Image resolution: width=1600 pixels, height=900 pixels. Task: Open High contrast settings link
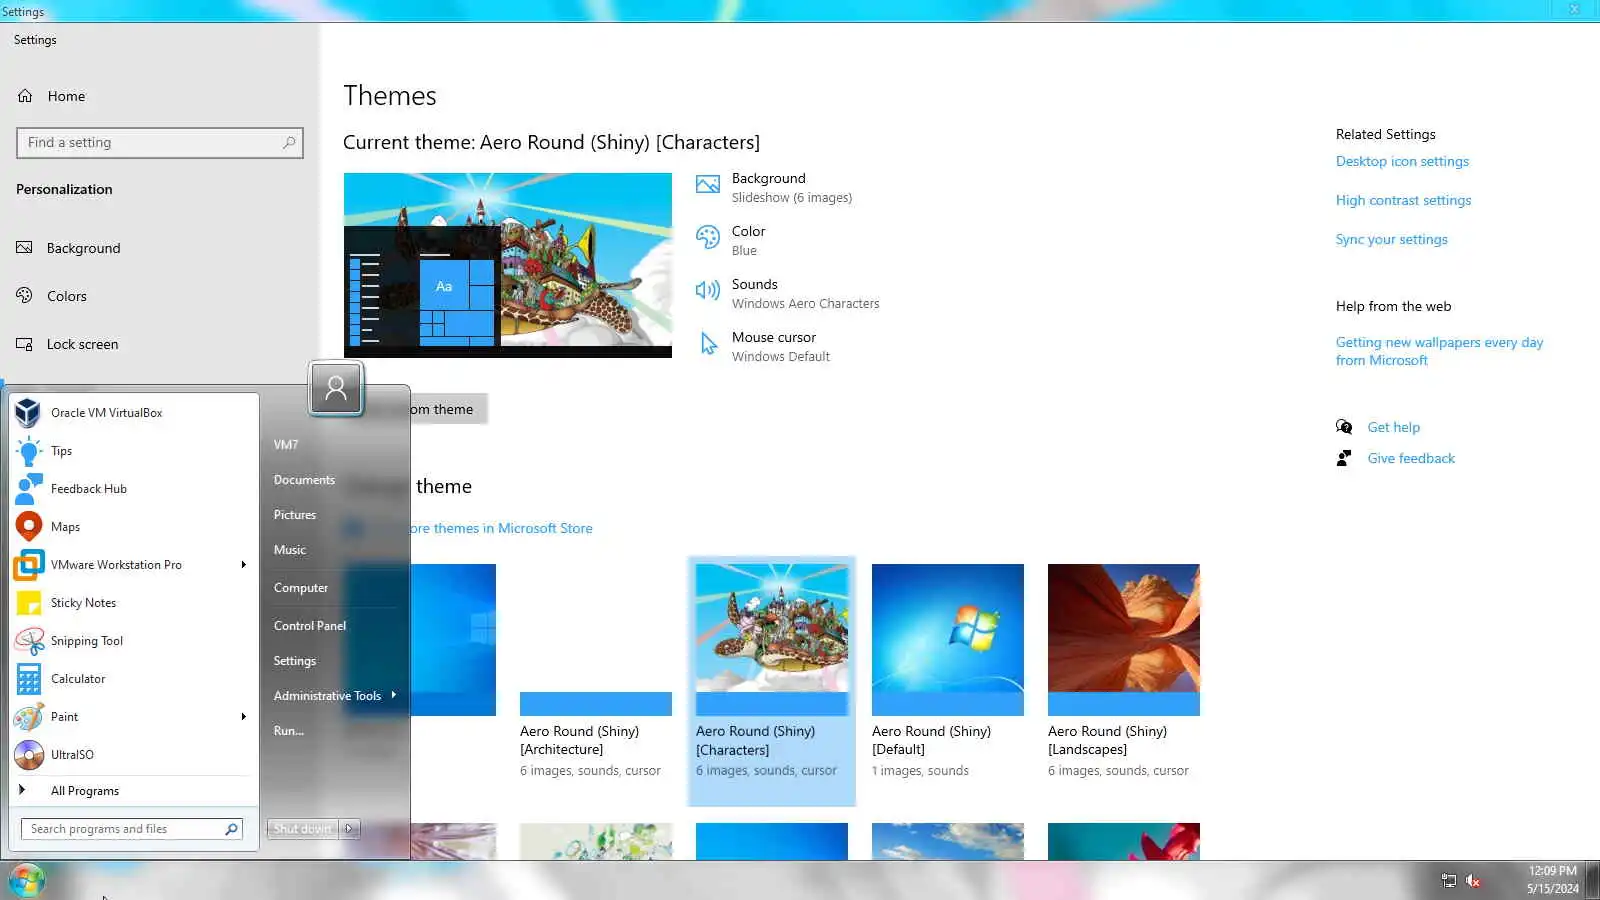point(1403,200)
